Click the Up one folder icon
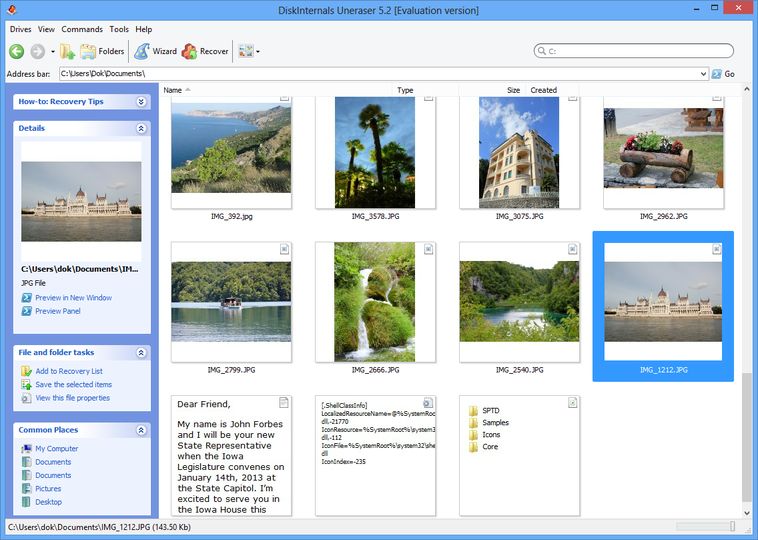Image resolution: width=758 pixels, height=540 pixels. coord(67,51)
